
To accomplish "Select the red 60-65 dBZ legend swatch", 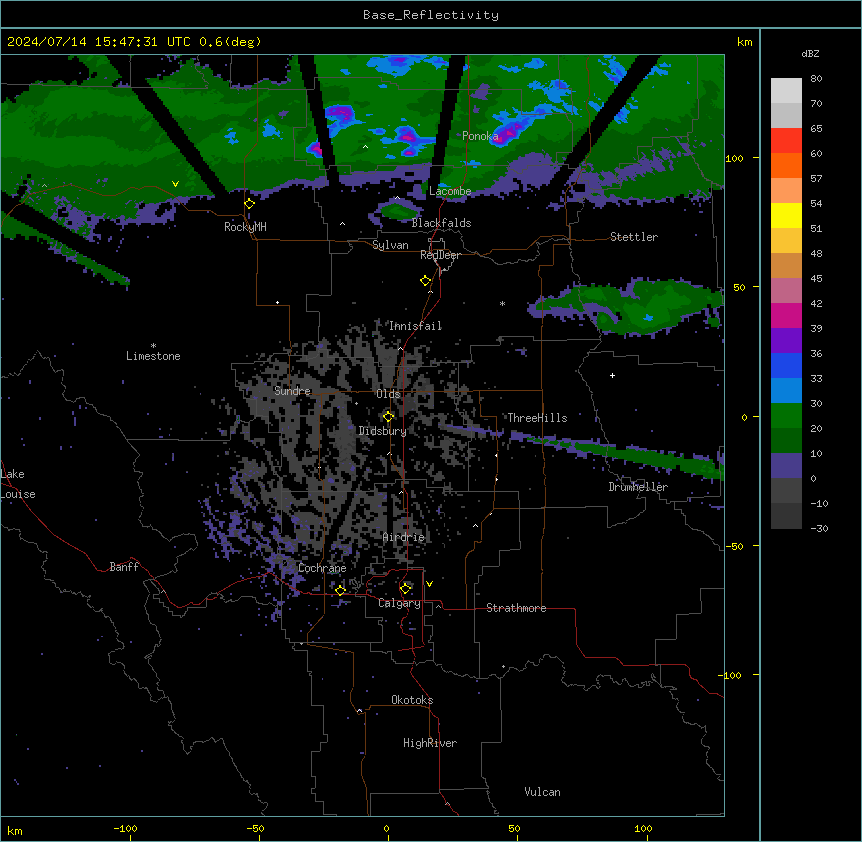I will [x=786, y=141].
